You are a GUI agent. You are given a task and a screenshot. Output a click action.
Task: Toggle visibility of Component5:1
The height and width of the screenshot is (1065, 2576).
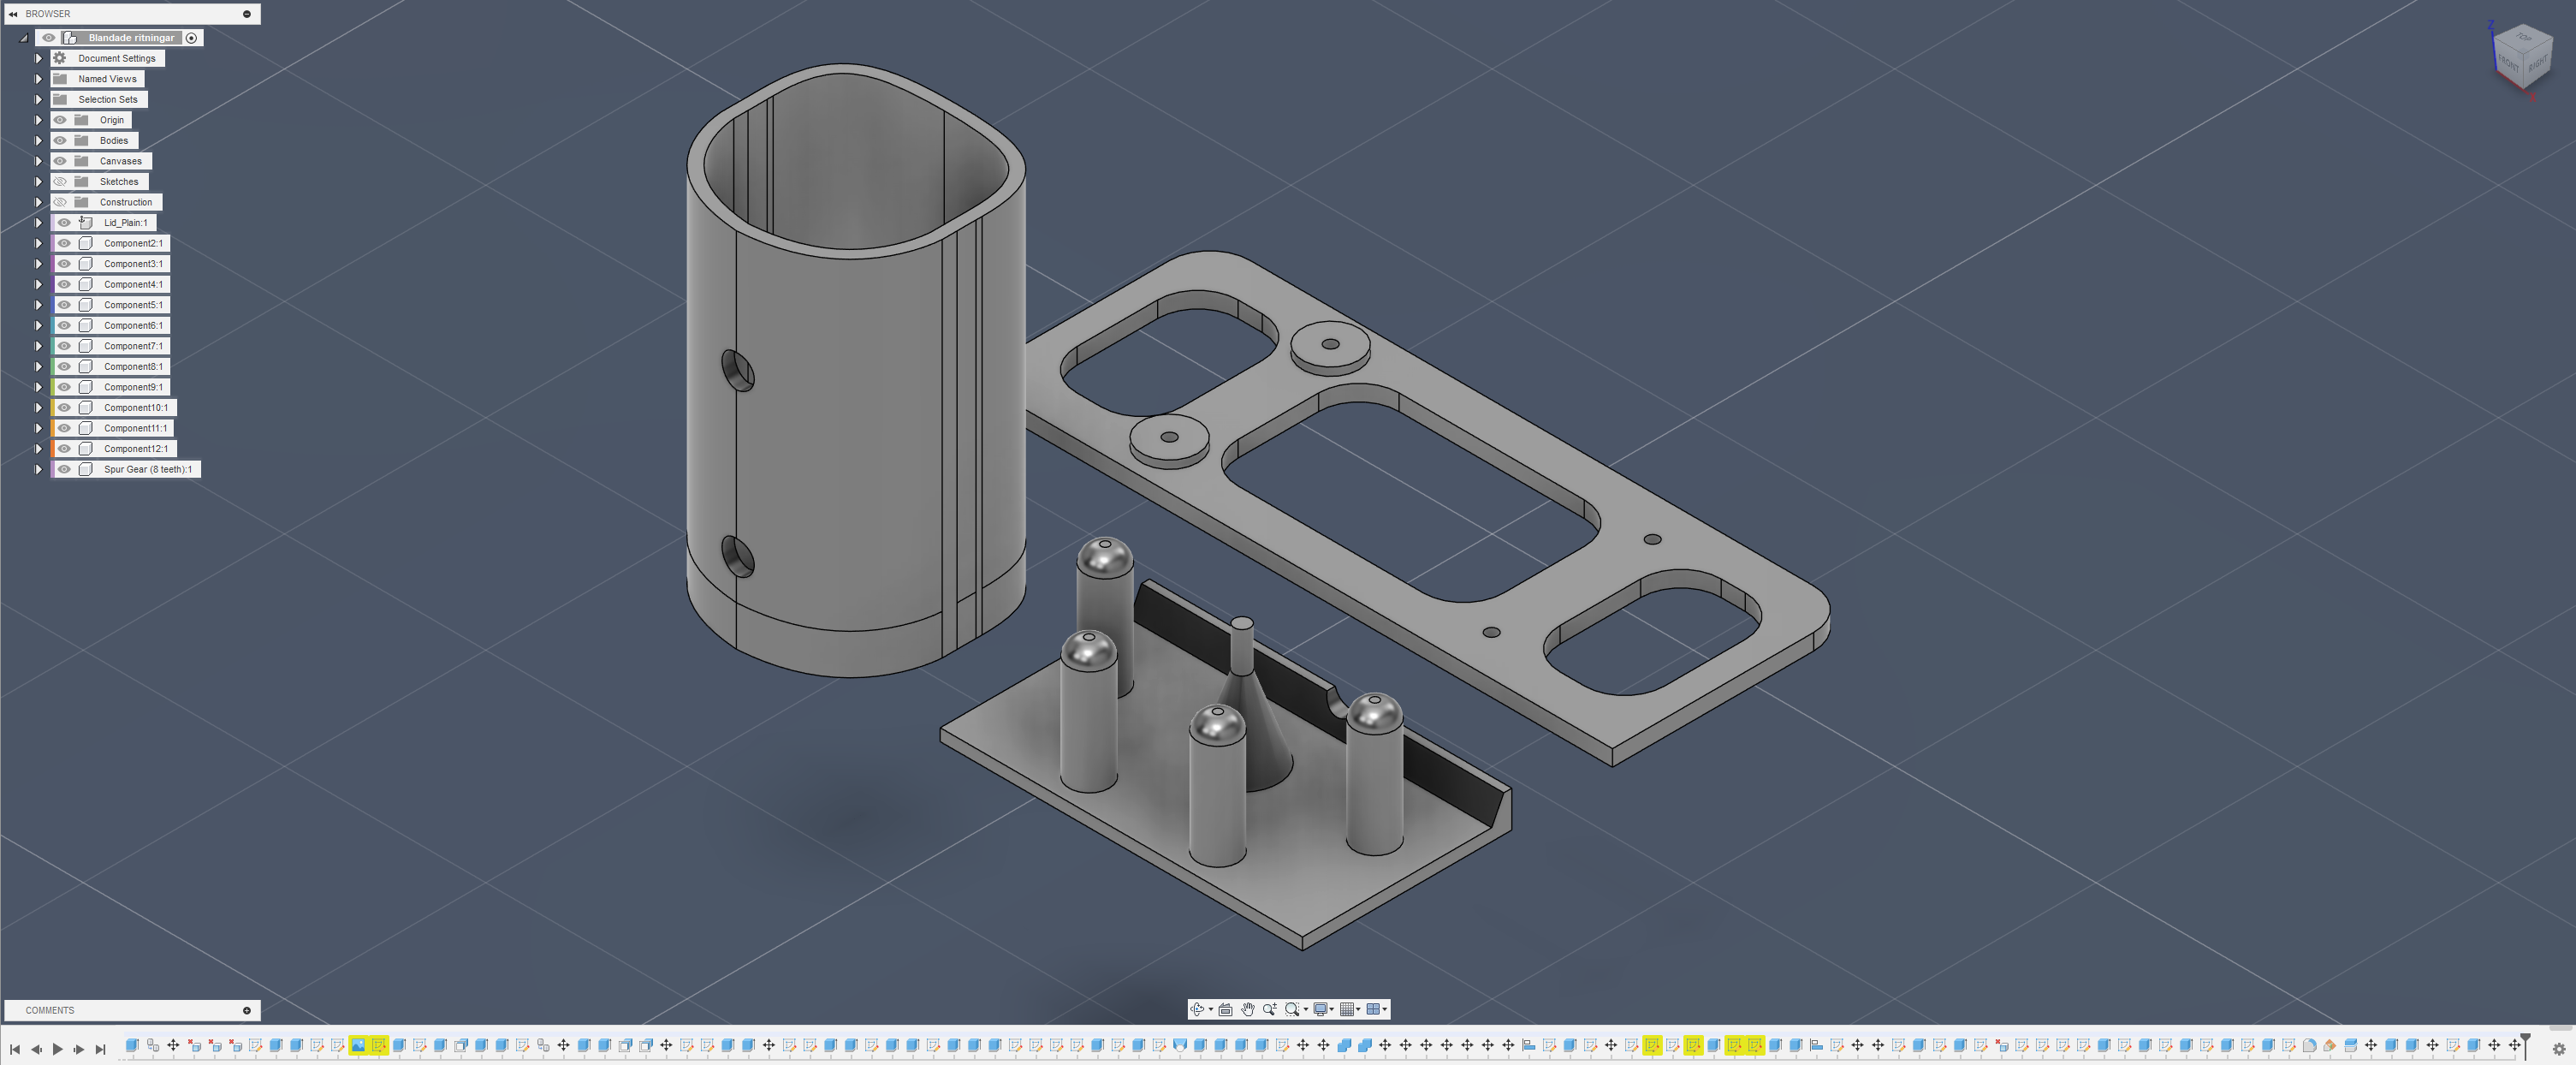coord(64,305)
